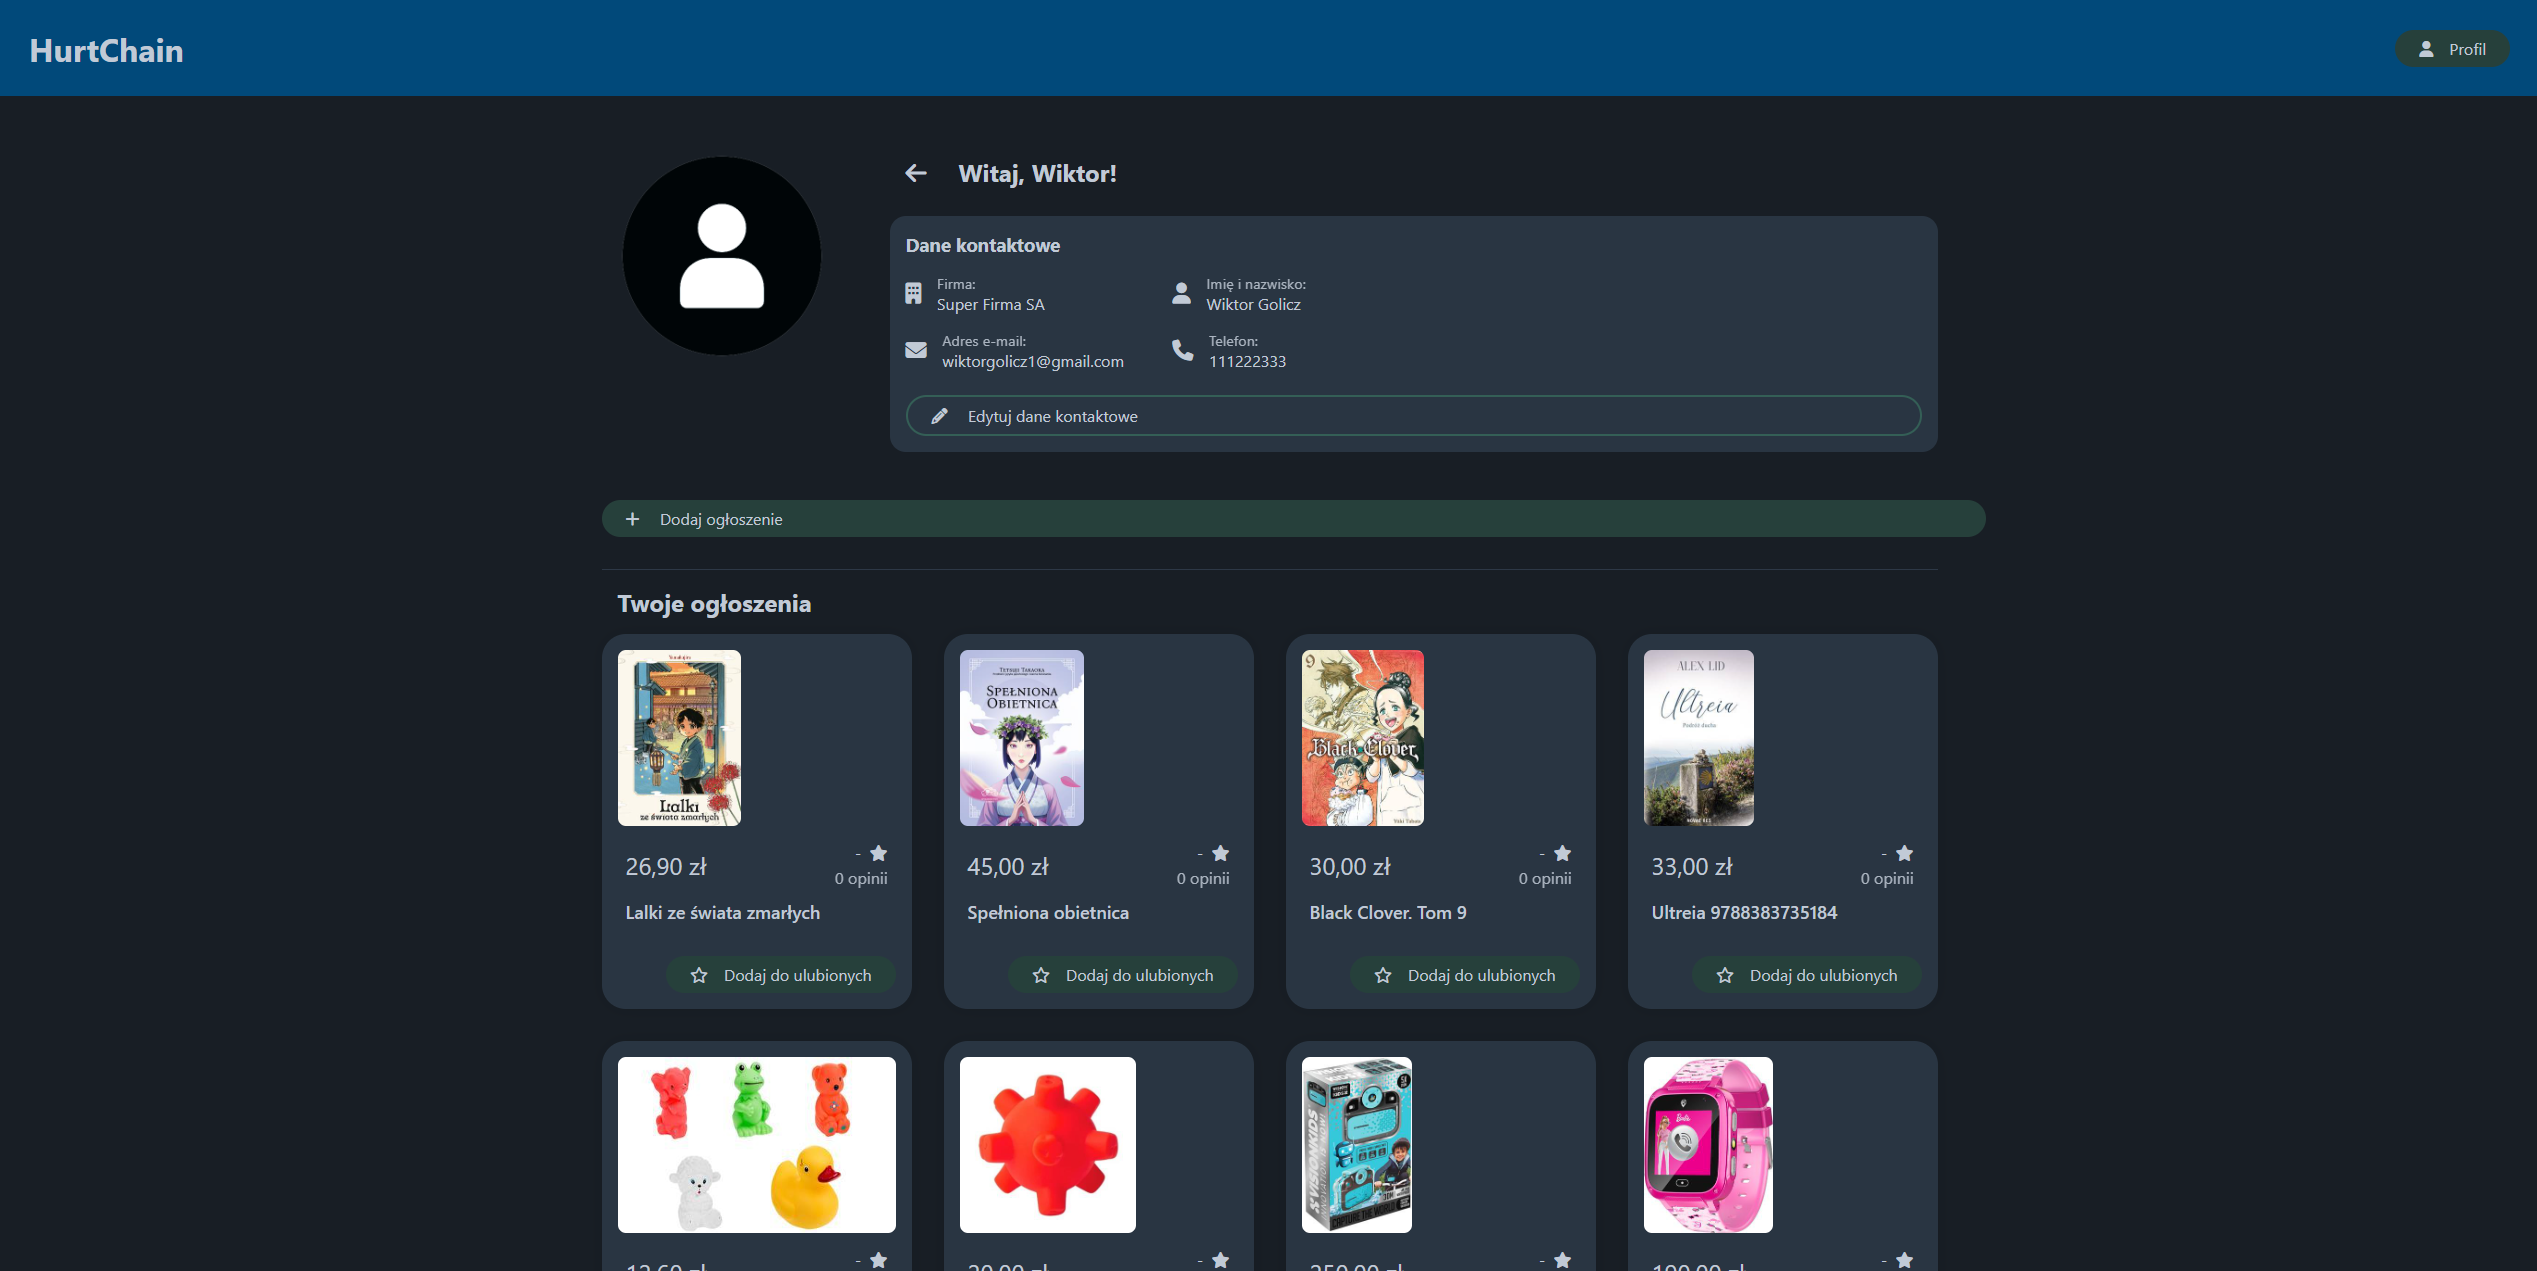Screen dimensions: 2537x1271
Task: Open the Ultreia book cover image
Action: [x=1698, y=738]
